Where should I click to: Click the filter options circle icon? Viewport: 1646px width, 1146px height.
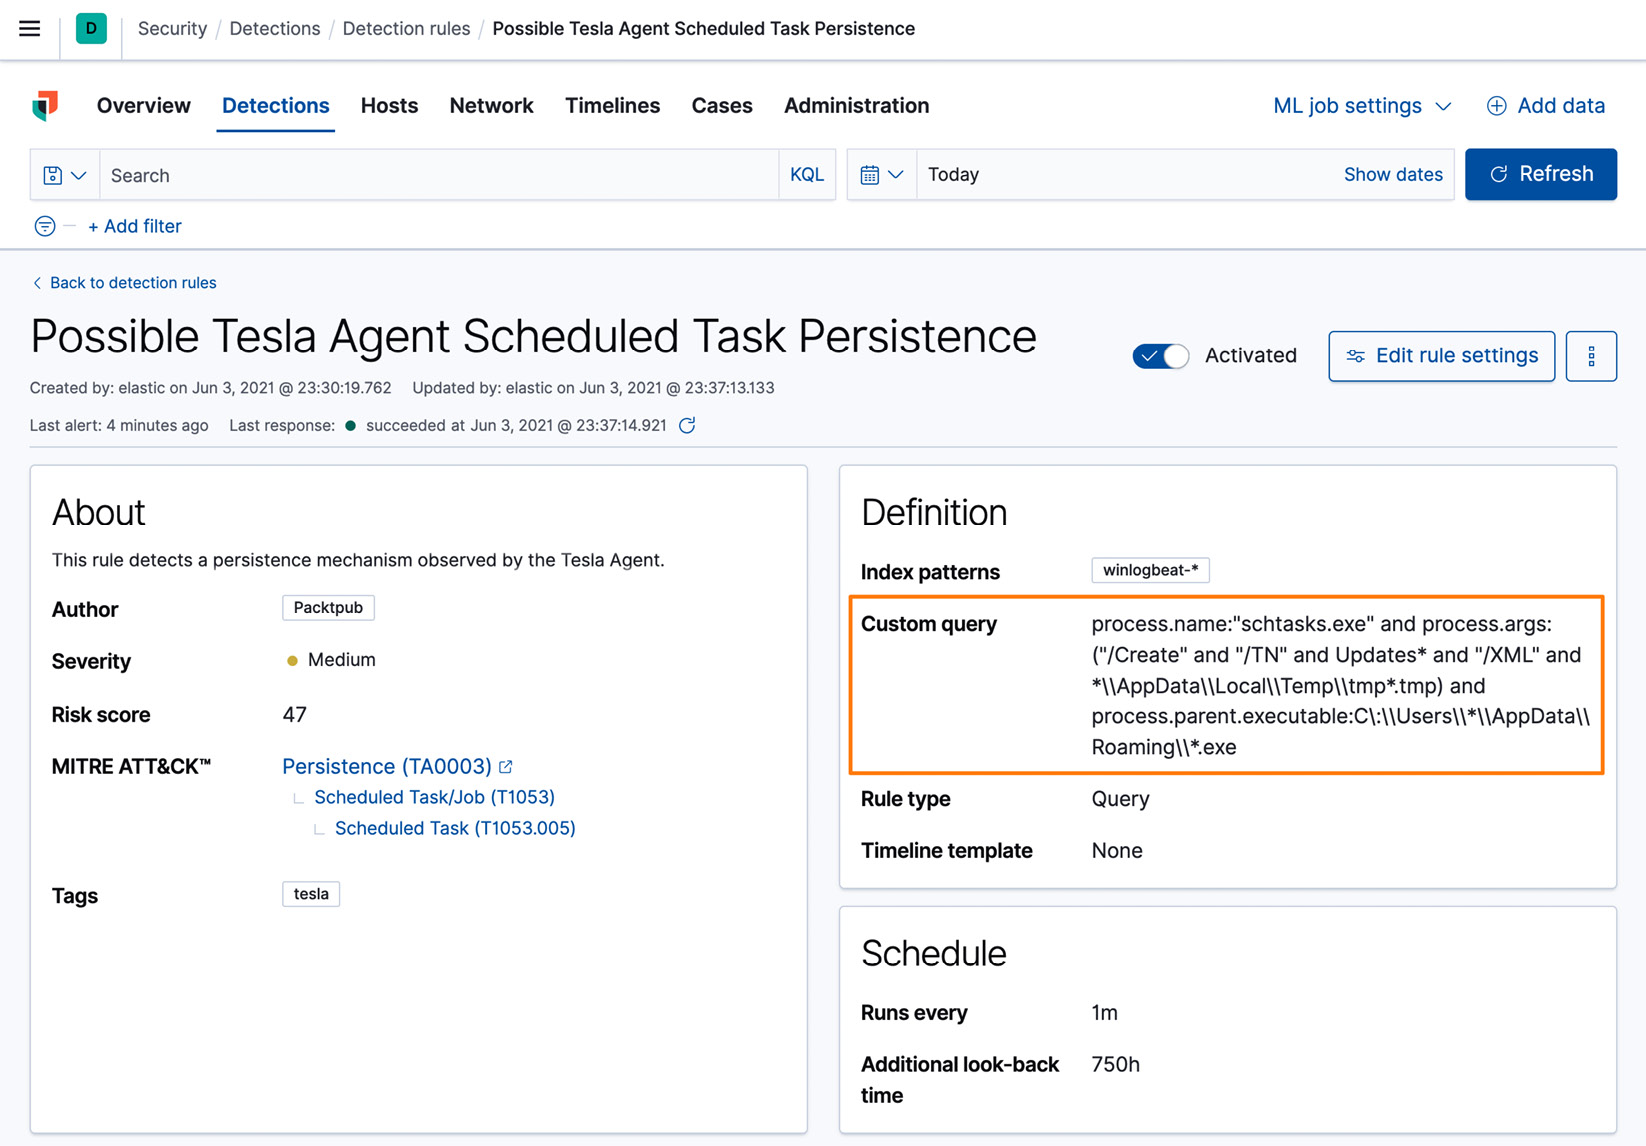tap(45, 226)
